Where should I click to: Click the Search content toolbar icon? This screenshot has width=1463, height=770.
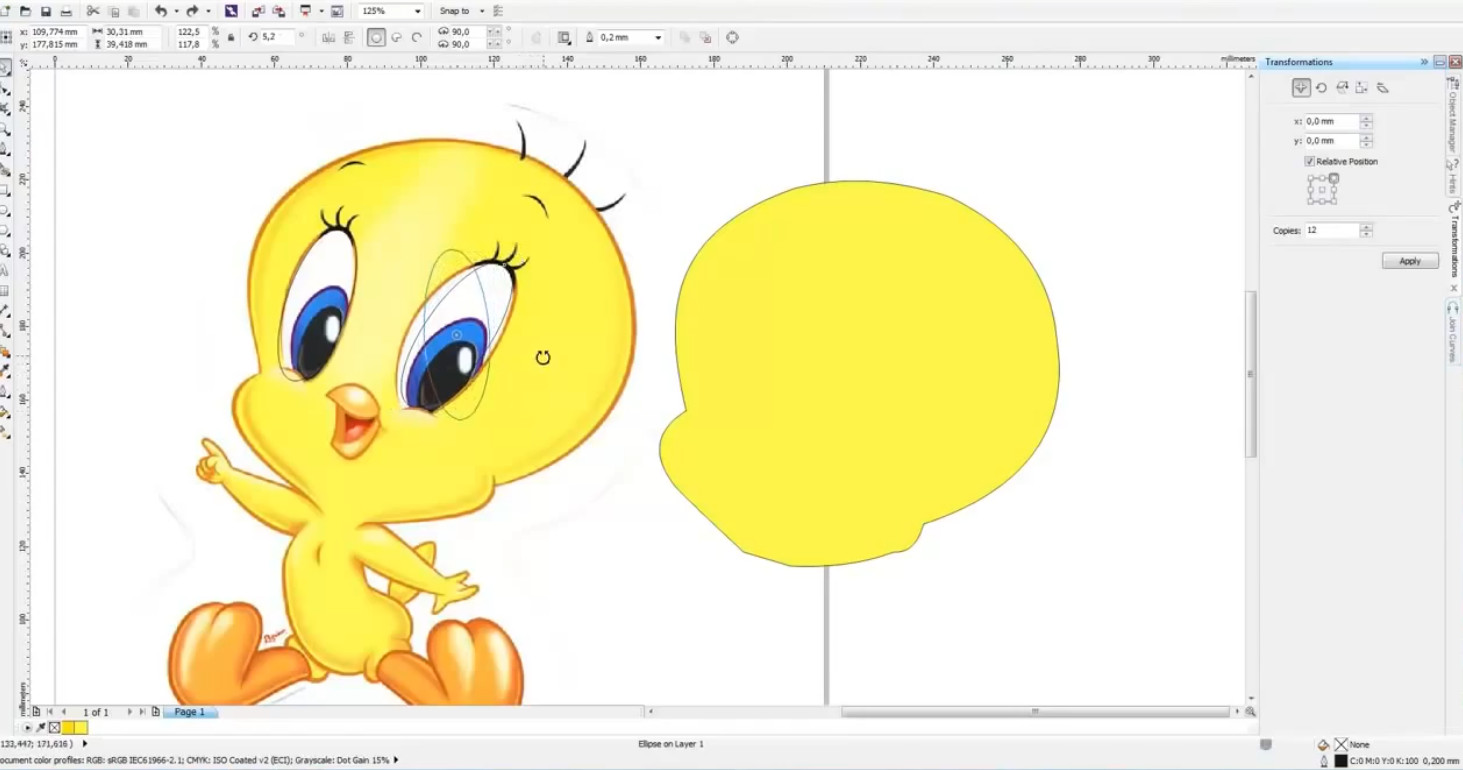tap(231, 11)
